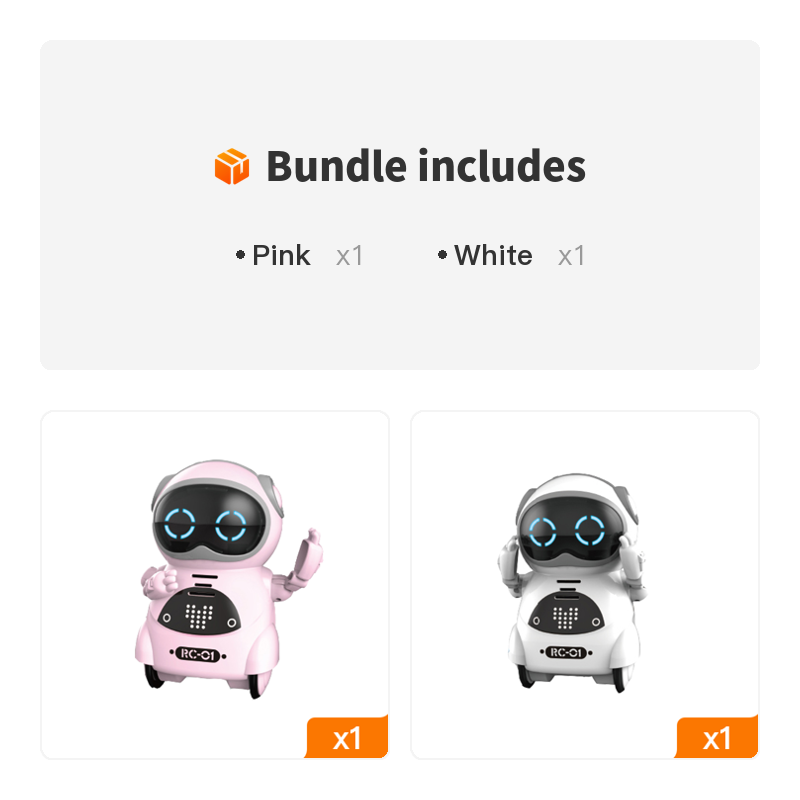The image size is (800, 800).
Task: Click the RC-01 label on the white robot
Action: tap(566, 652)
